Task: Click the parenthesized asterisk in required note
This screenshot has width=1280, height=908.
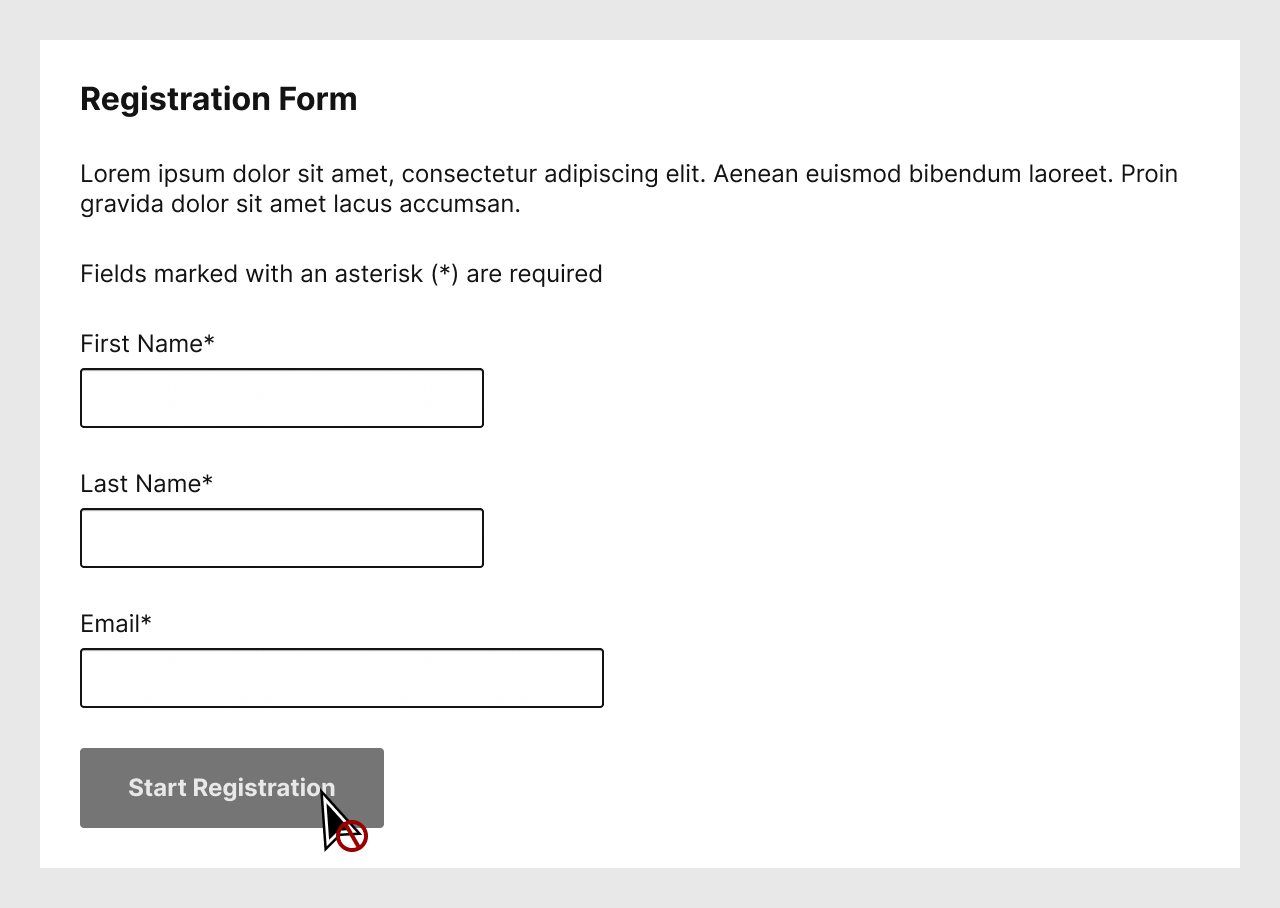Action: pyautogui.click(x=445, y=274)
